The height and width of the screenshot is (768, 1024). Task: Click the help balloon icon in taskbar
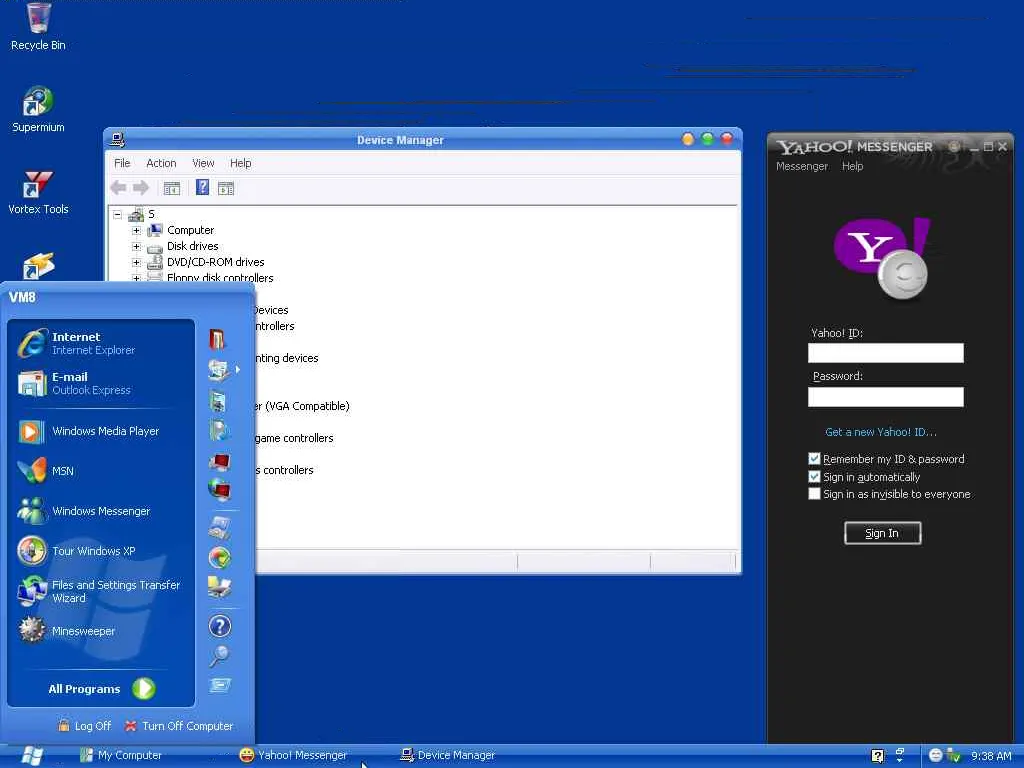(x=878, y=756)
